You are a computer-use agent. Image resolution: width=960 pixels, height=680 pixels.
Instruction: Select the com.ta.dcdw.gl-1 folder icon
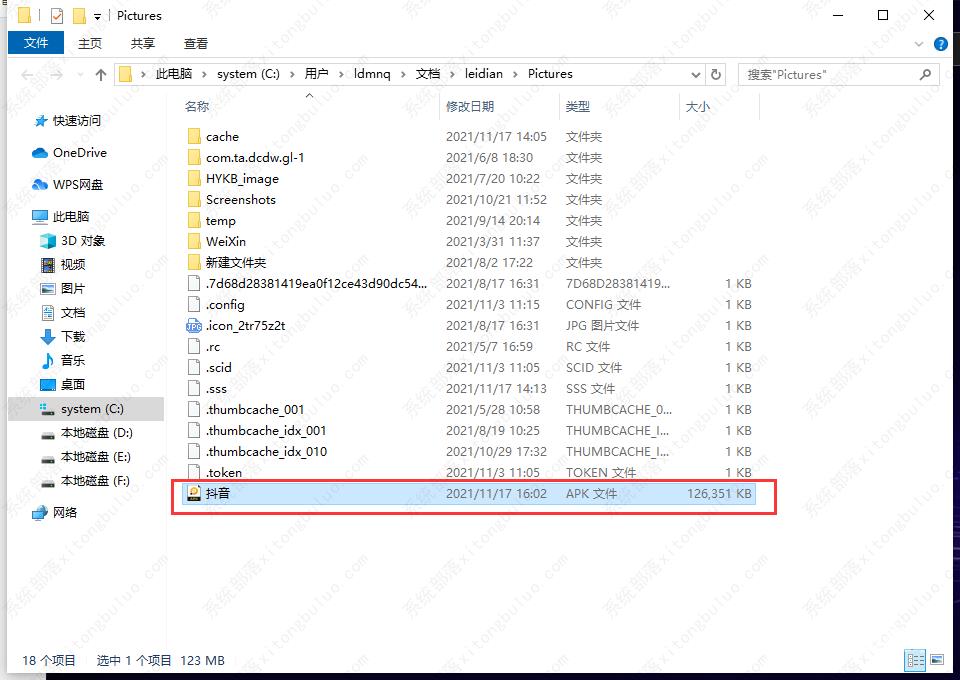pos(194,158)
